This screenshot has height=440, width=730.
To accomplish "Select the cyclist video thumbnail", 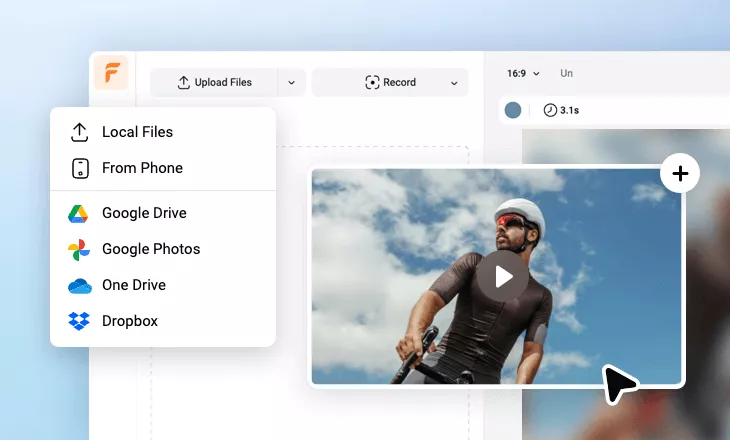I will pyautogui.click(x=496, y=277).
